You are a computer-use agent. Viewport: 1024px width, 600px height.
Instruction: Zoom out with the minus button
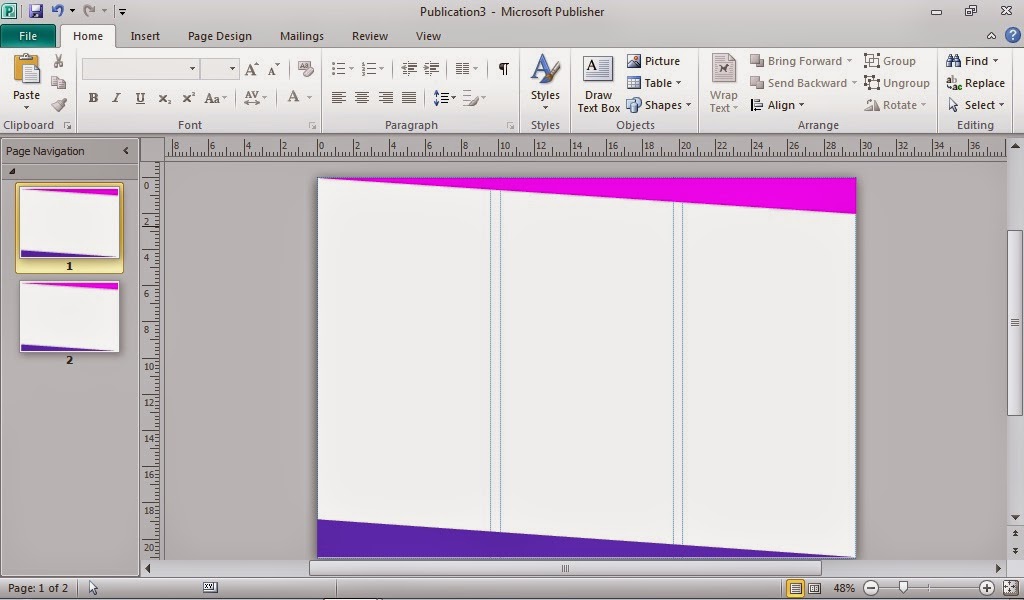[x=871, y=588]
